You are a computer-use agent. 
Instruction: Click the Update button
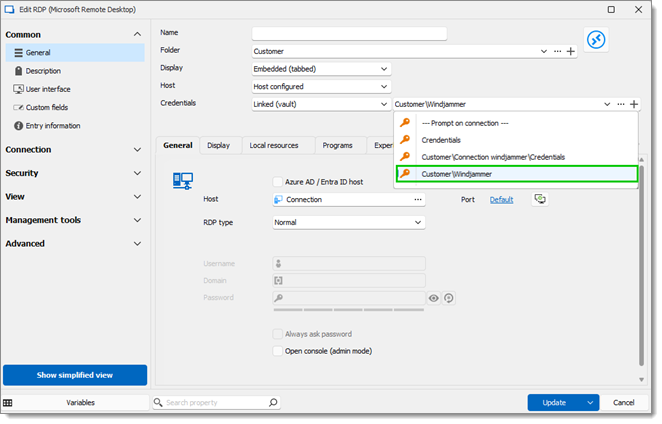point(554,402)
